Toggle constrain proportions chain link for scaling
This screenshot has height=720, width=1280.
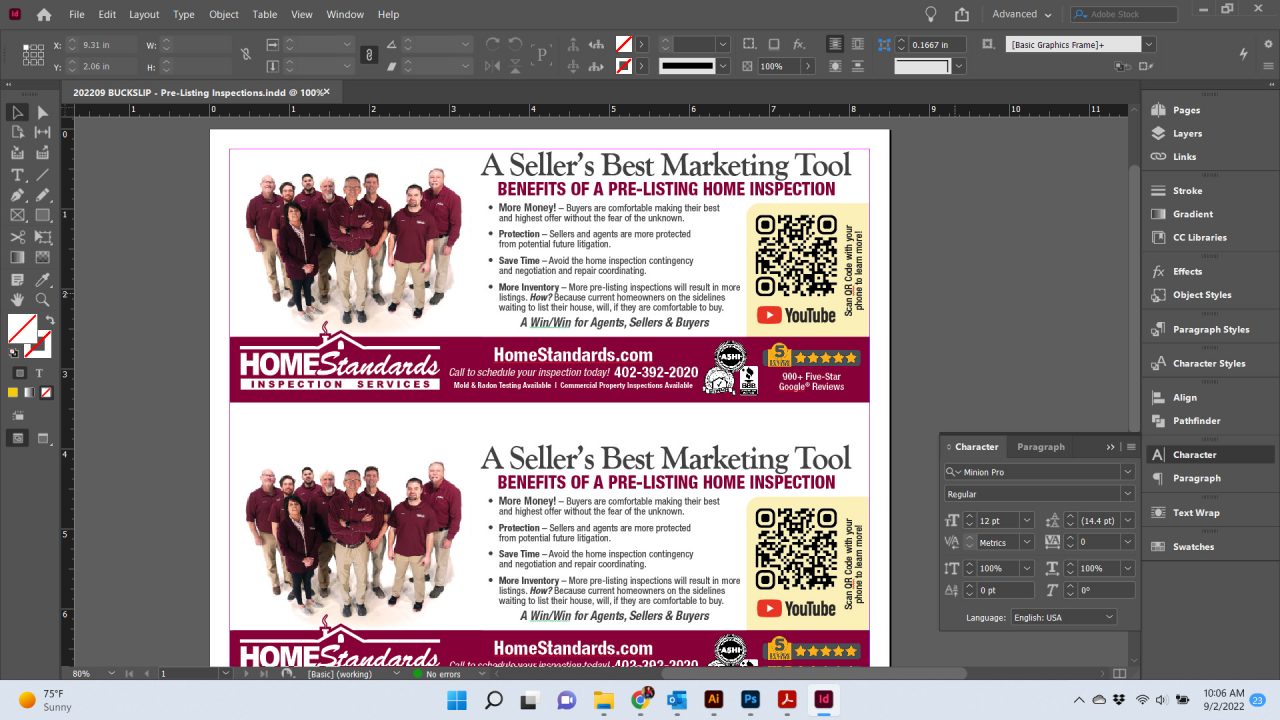[x=368, y=55]
